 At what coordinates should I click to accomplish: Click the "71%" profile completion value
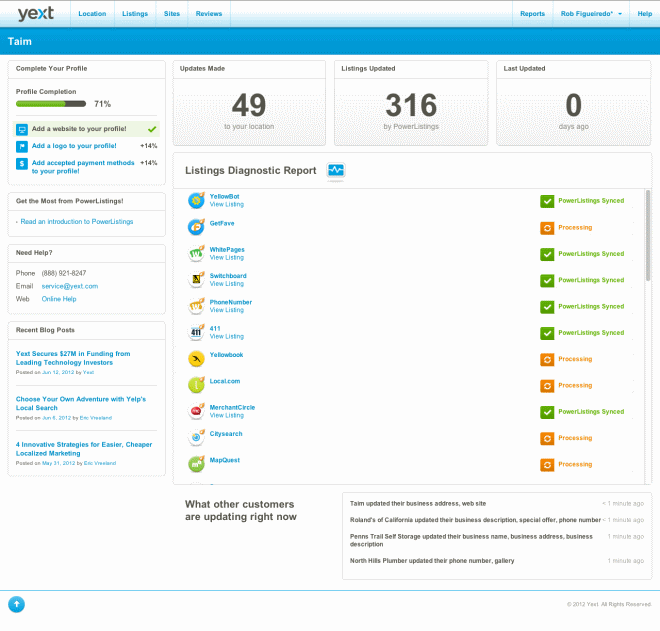[x=102, y=104]
